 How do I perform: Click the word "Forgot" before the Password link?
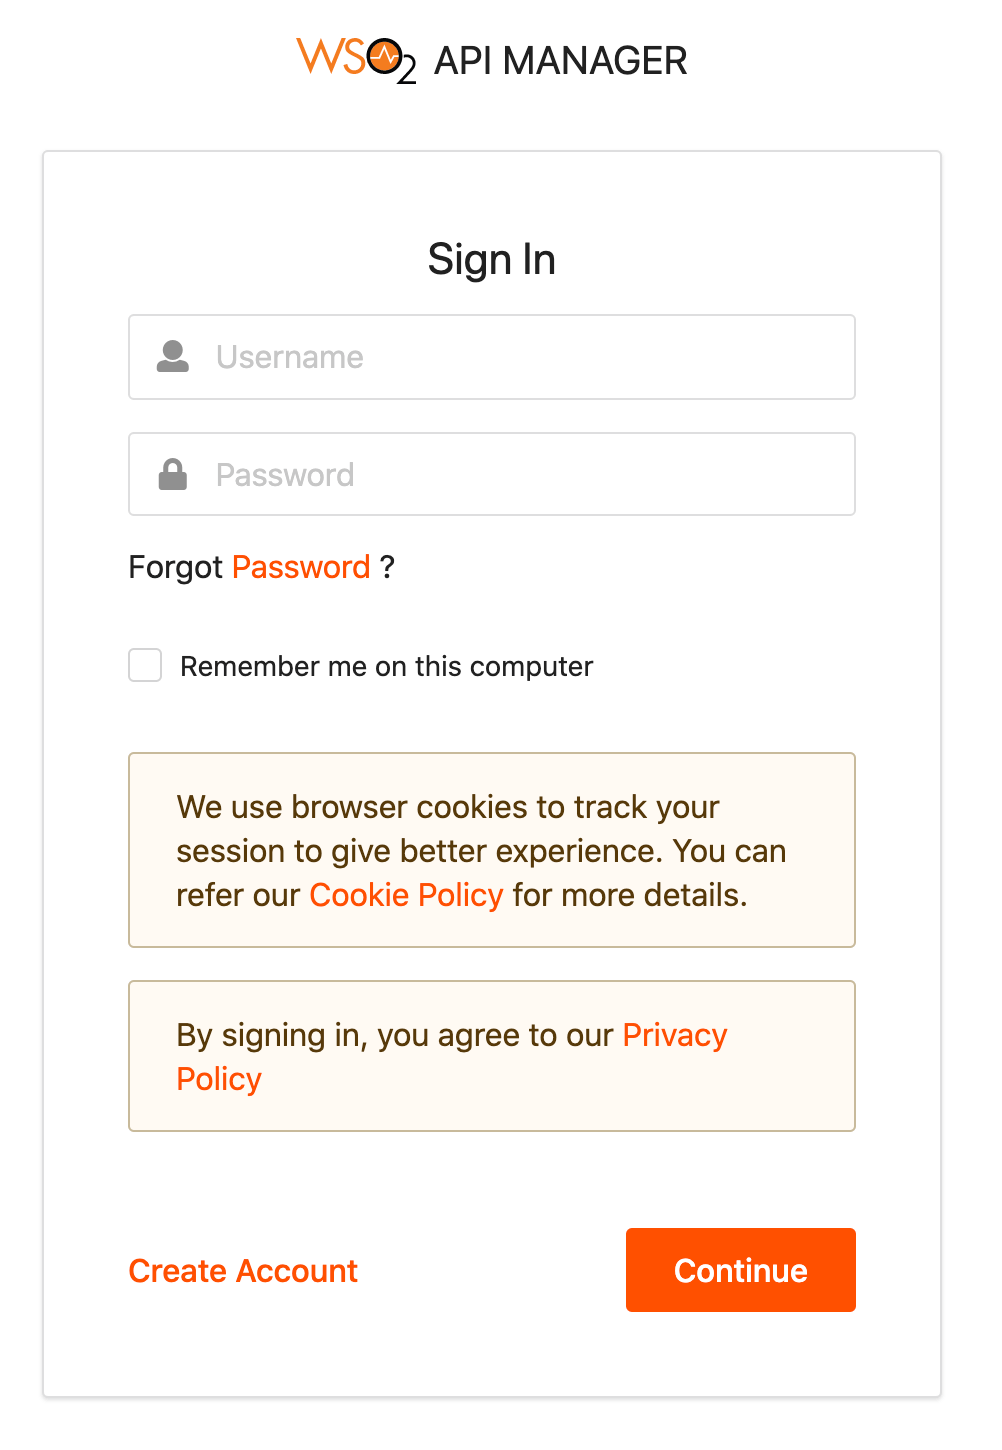coord(176,567)
